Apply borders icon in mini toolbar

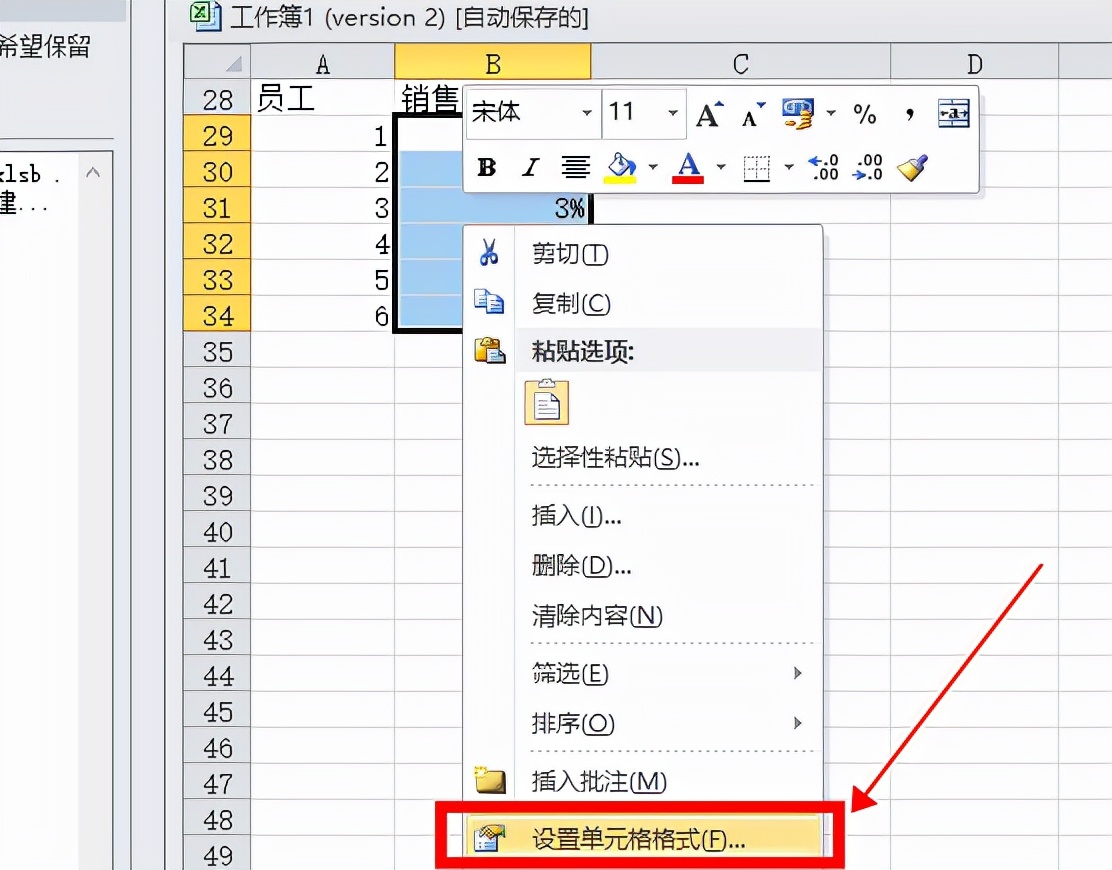(757, 169)
